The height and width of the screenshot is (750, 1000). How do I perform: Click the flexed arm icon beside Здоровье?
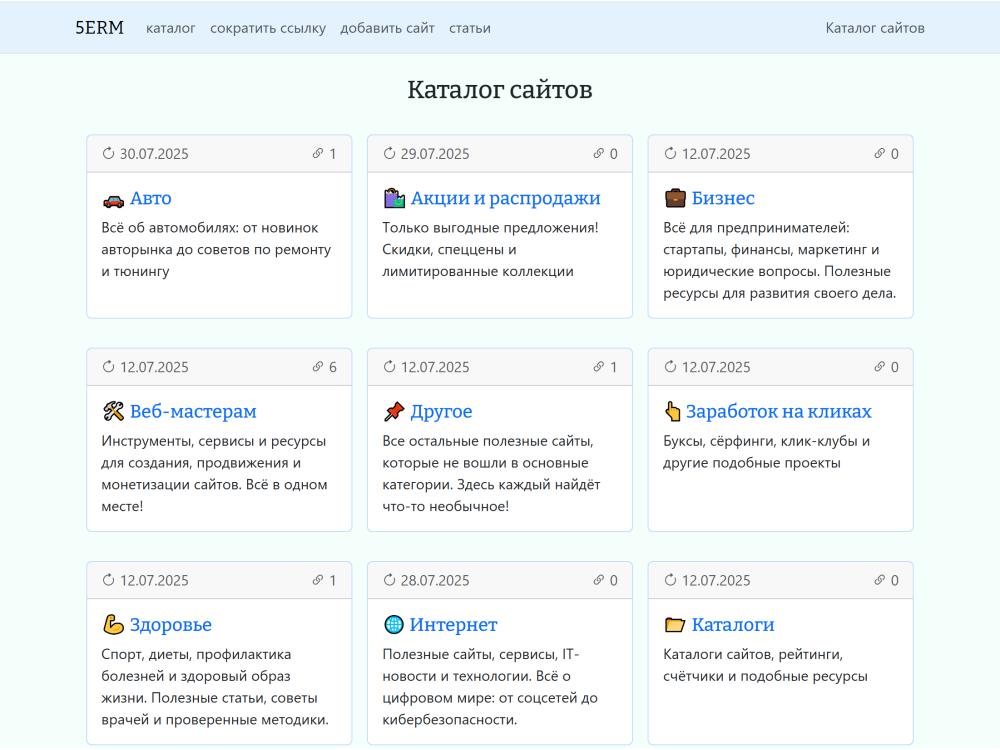pos(114,624)
